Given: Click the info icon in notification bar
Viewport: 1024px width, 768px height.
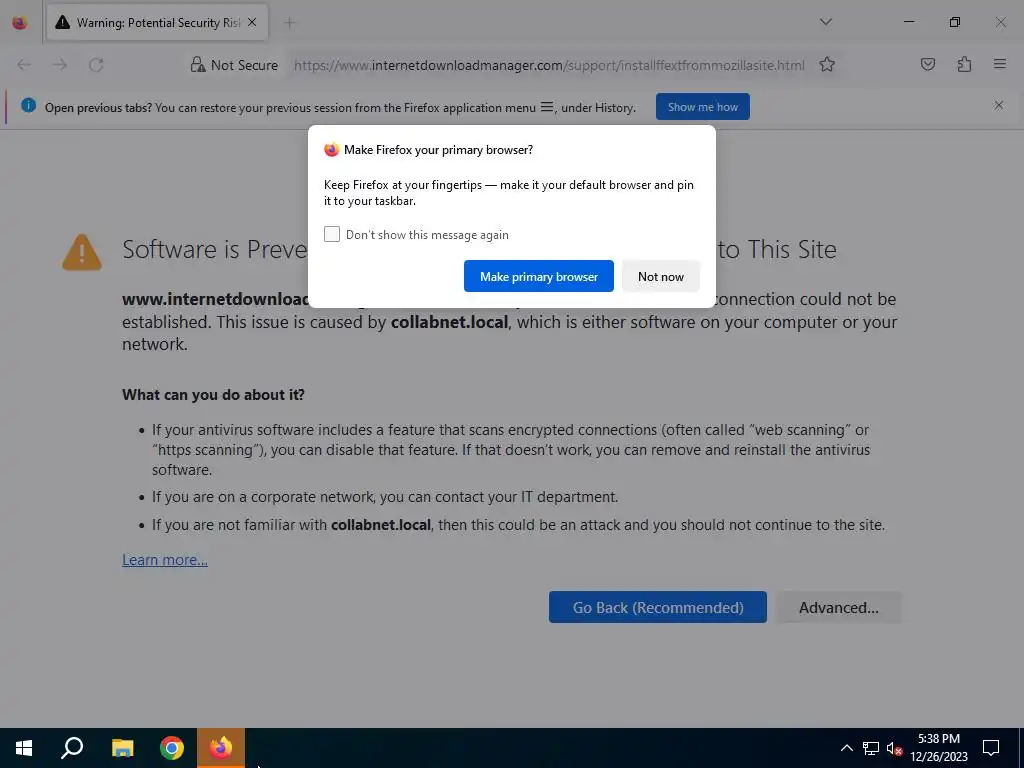Looking at the screenshot, I should pyautogui.click(x=28, y=105).
